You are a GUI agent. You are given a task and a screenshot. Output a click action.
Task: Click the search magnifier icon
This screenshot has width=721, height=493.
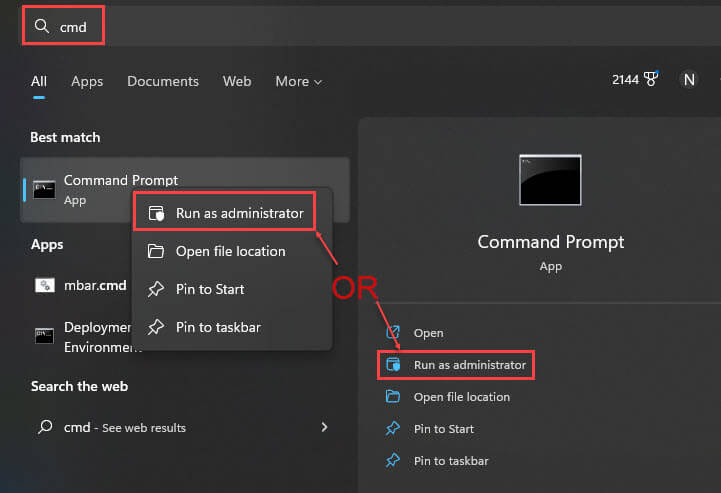click(x=41, y=26)
